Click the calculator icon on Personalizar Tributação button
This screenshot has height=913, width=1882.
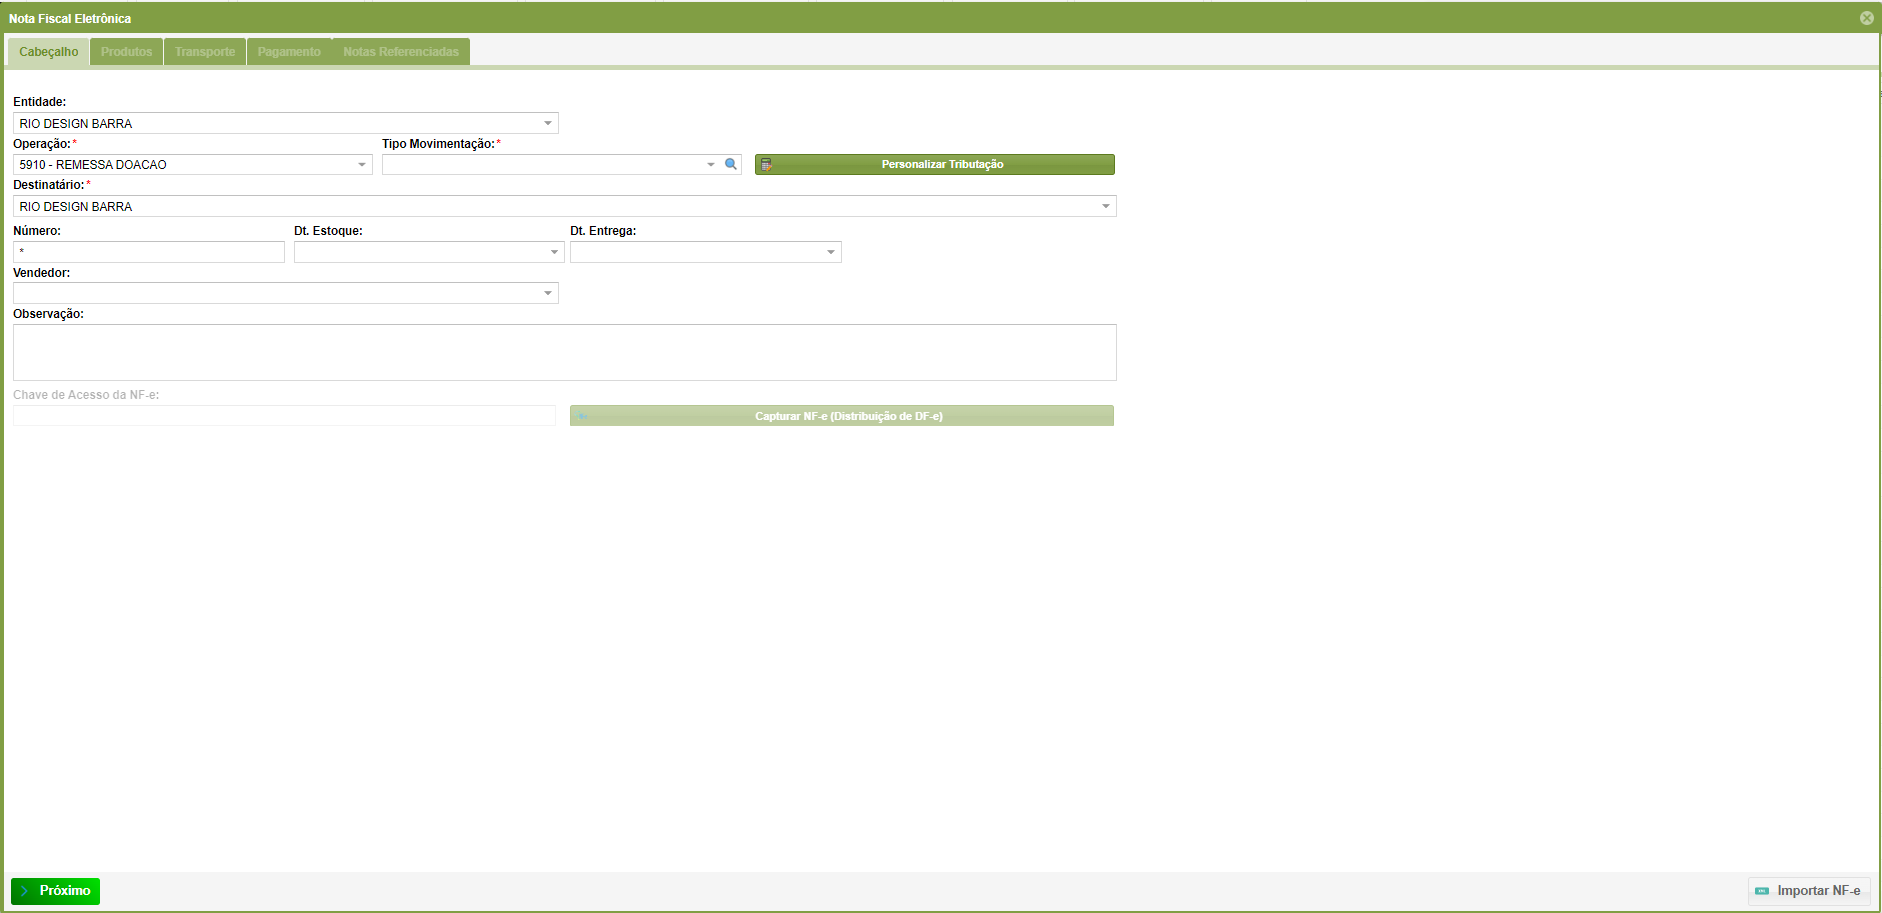767,164
